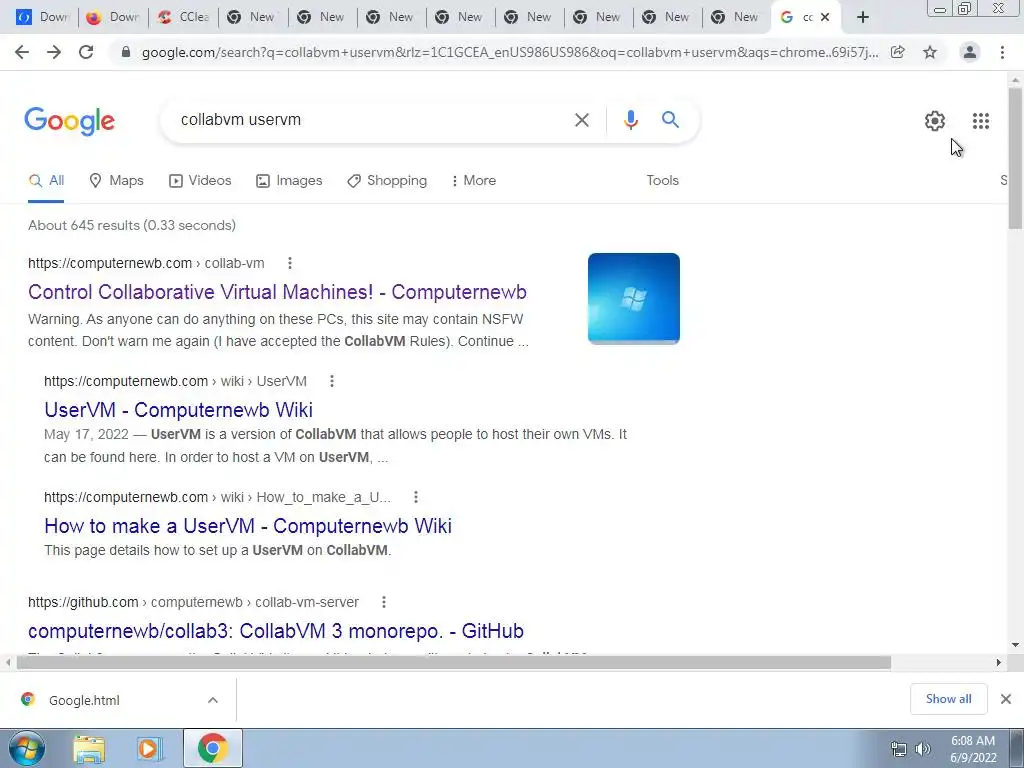Launch Windows Media Player from taskbar
Screen dimensions: 1024x768
149,749
